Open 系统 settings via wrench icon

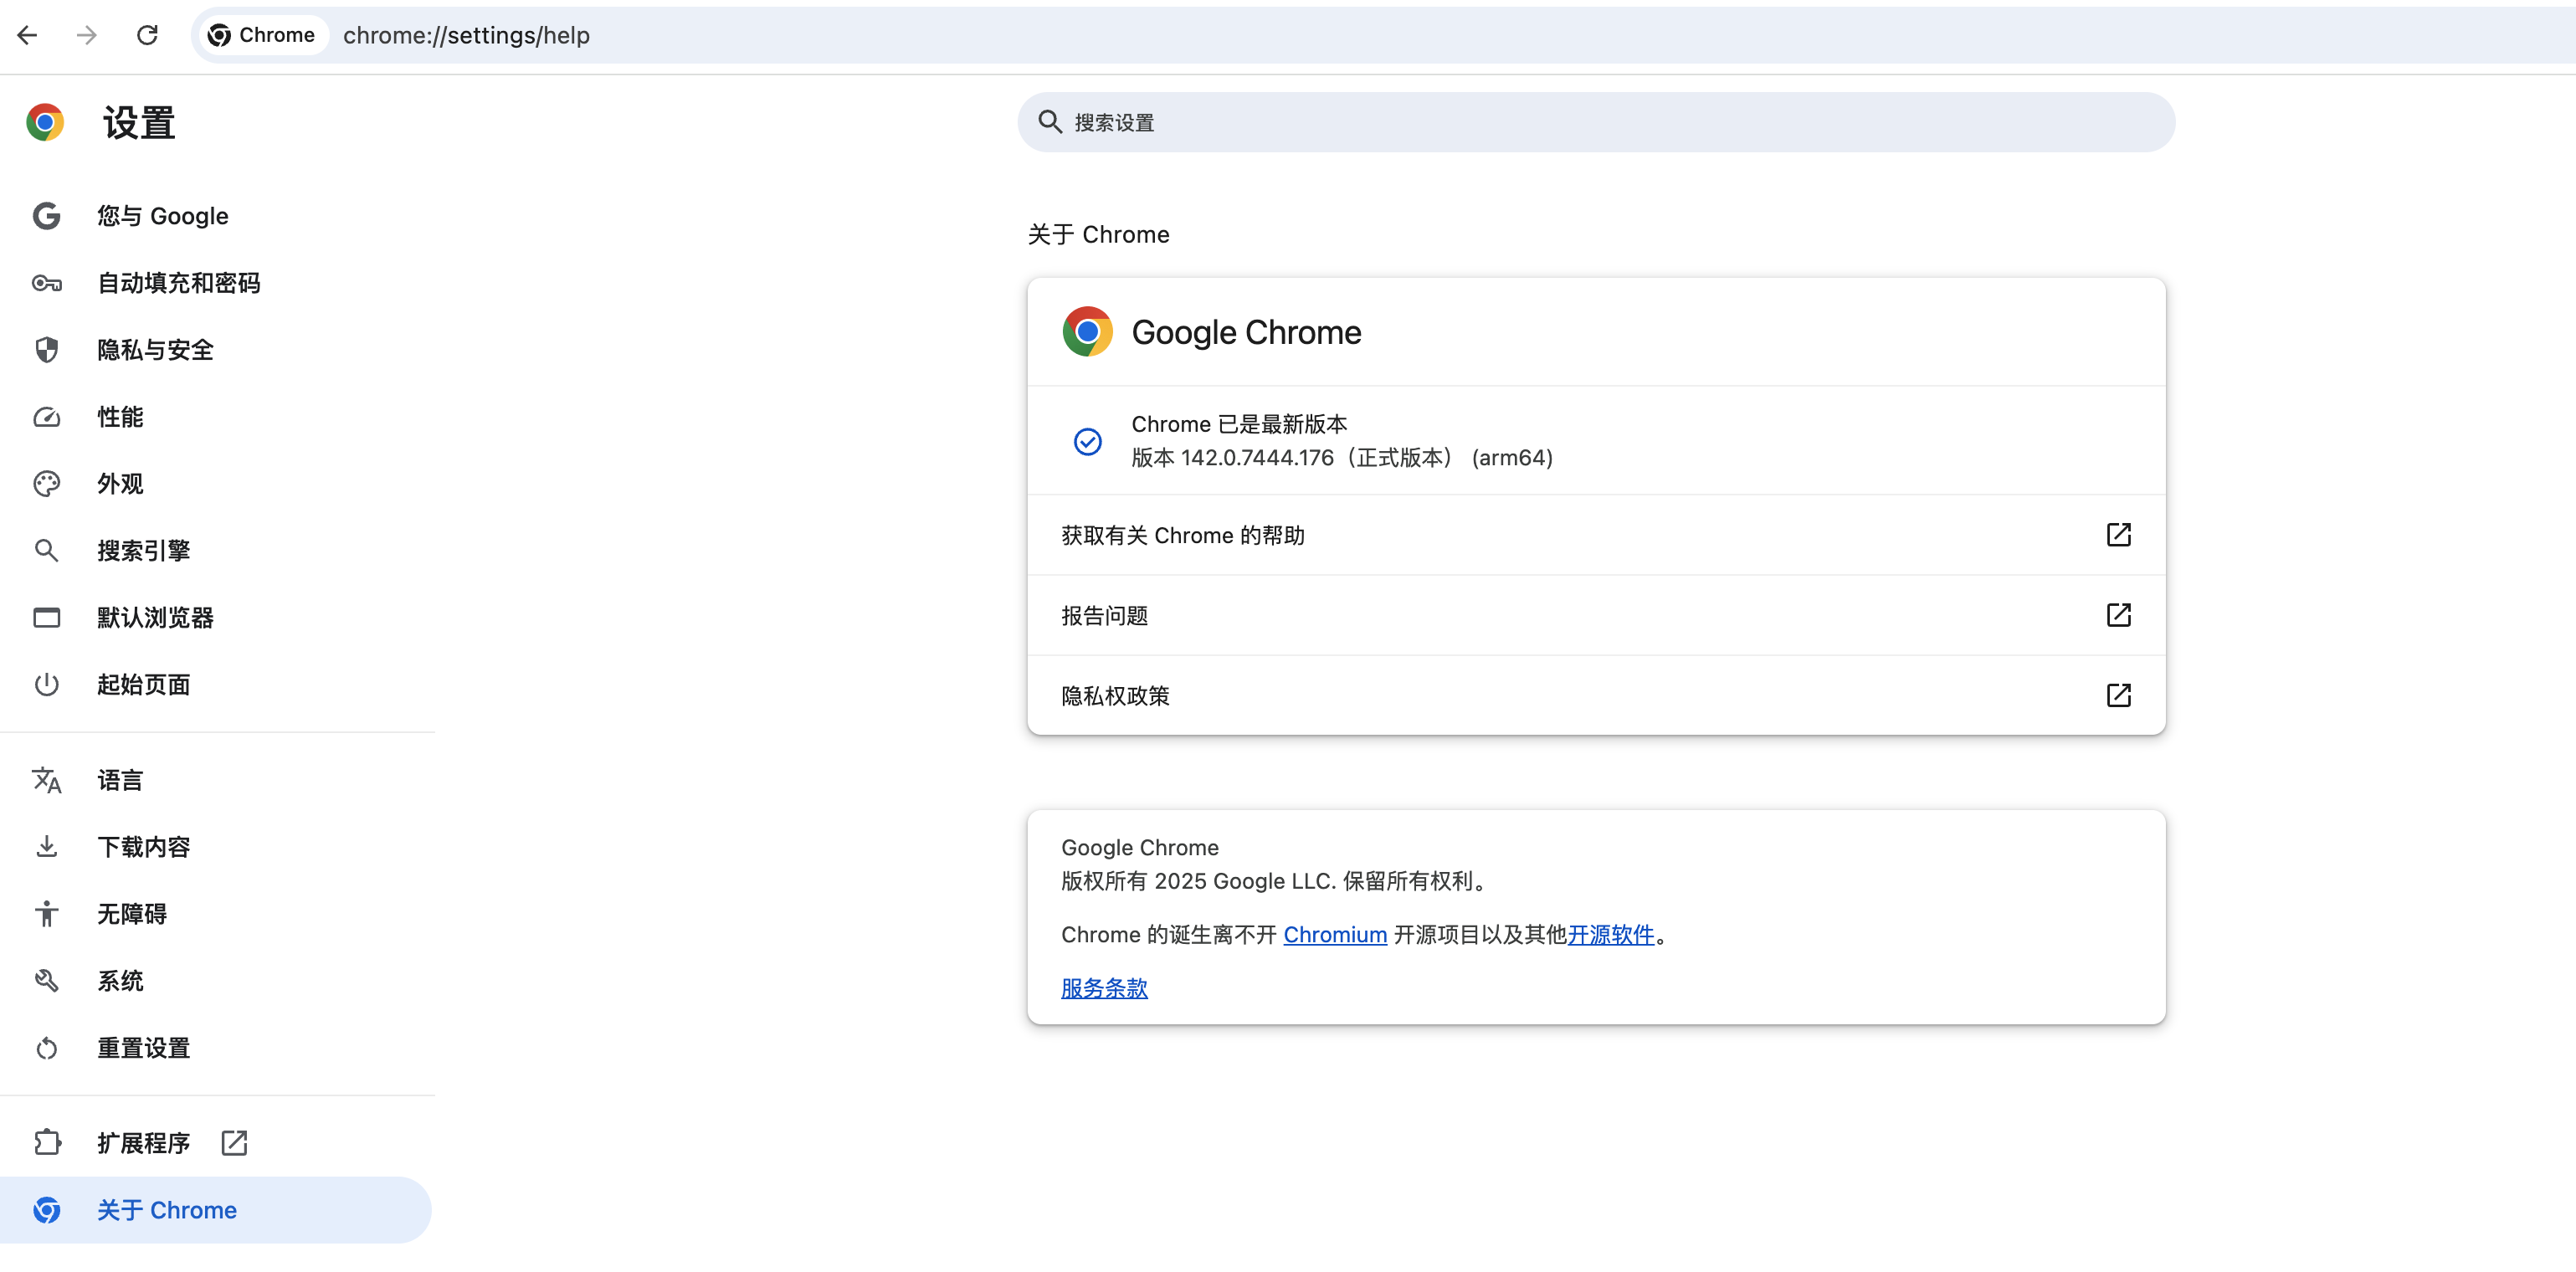[47, 980]
